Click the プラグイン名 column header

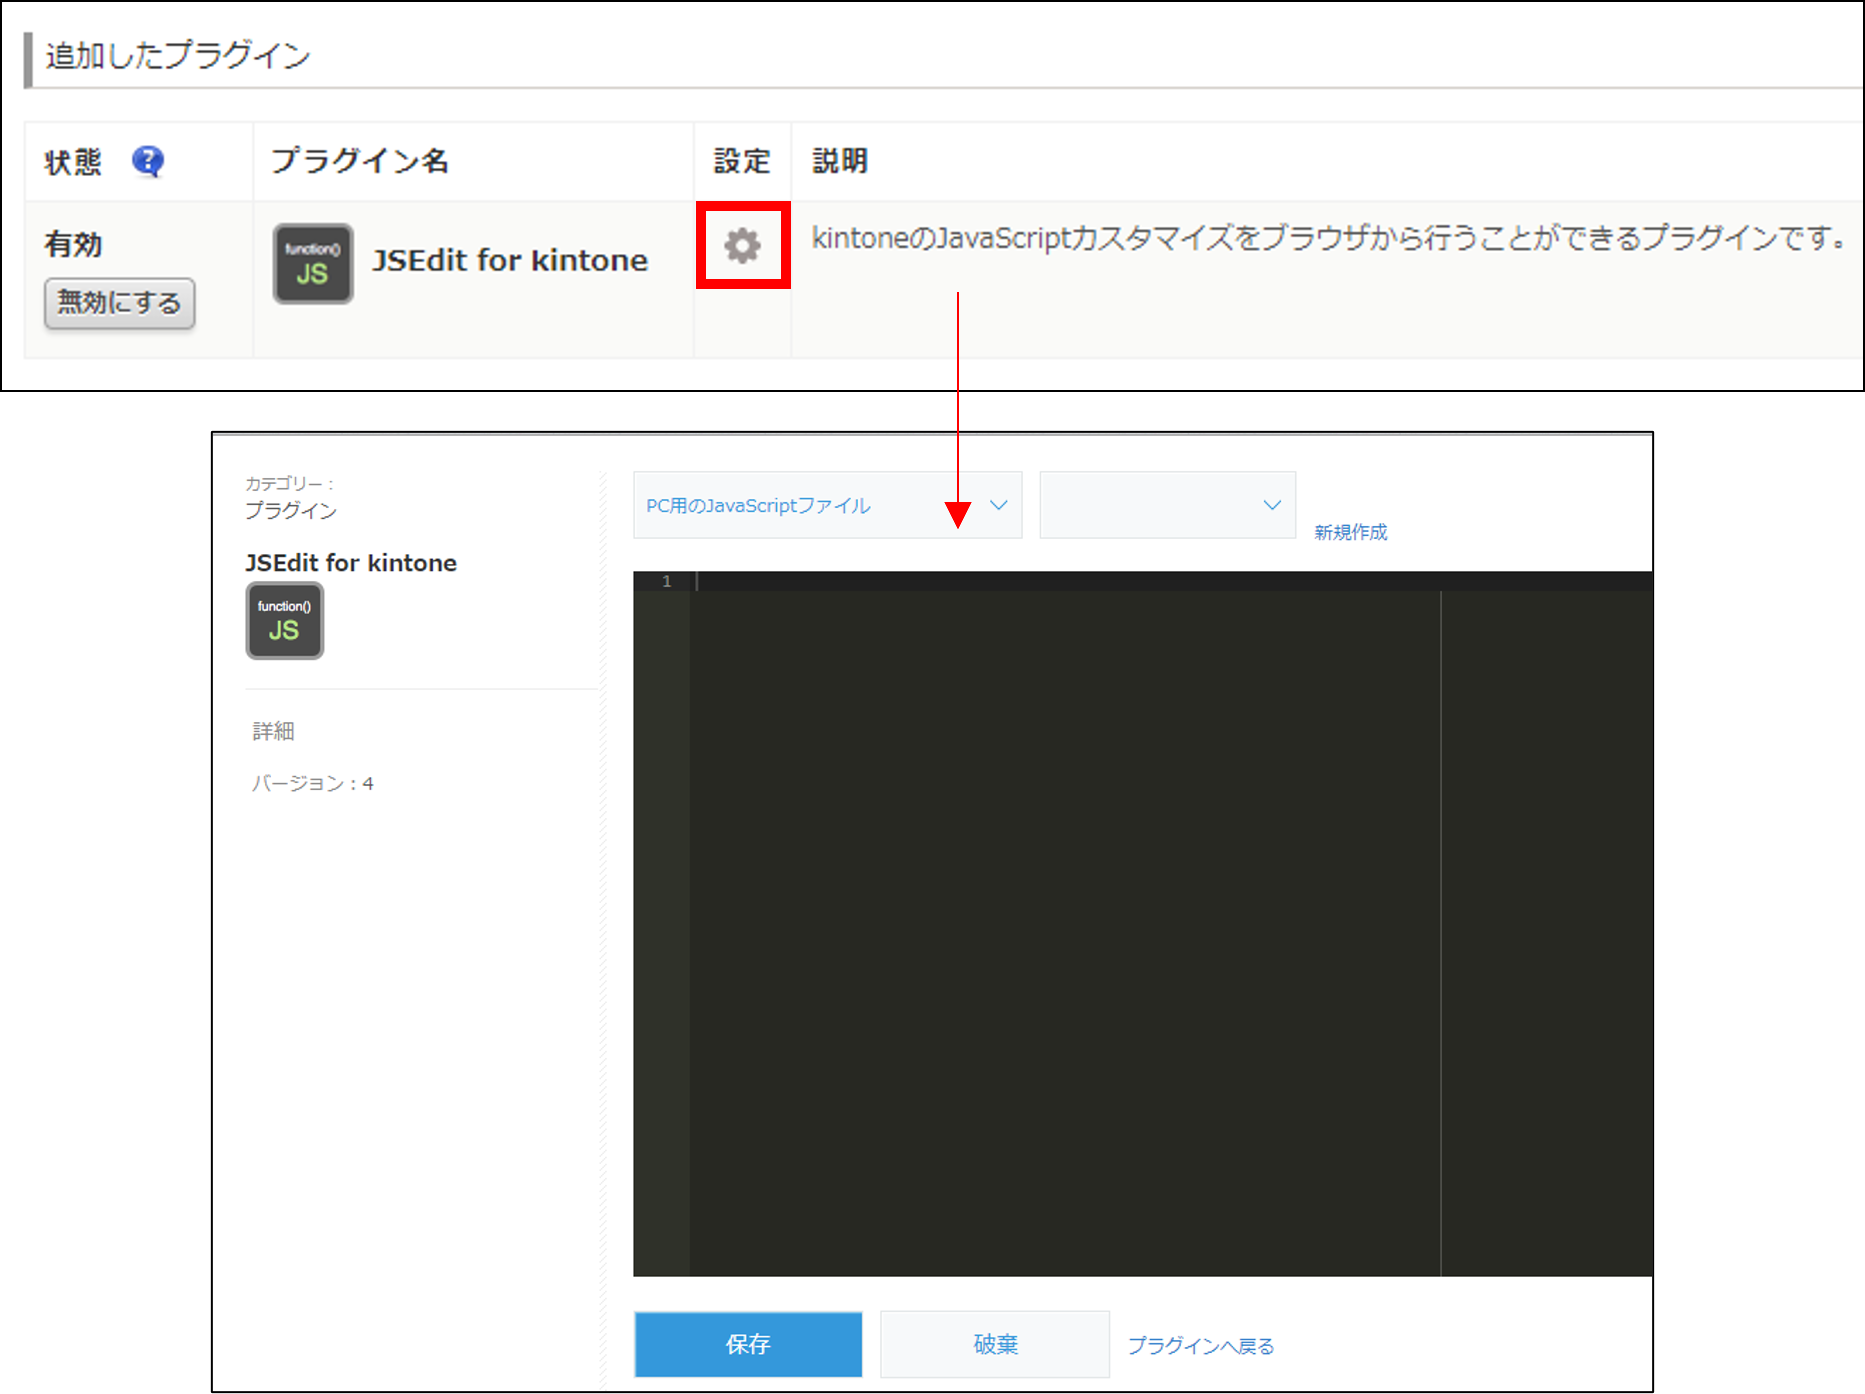point(360,160)
